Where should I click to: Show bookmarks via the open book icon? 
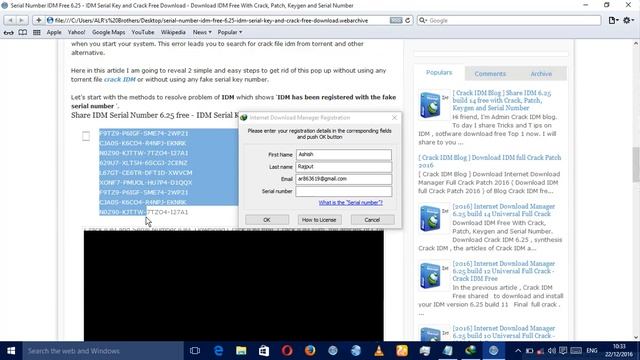click(23, 32)
